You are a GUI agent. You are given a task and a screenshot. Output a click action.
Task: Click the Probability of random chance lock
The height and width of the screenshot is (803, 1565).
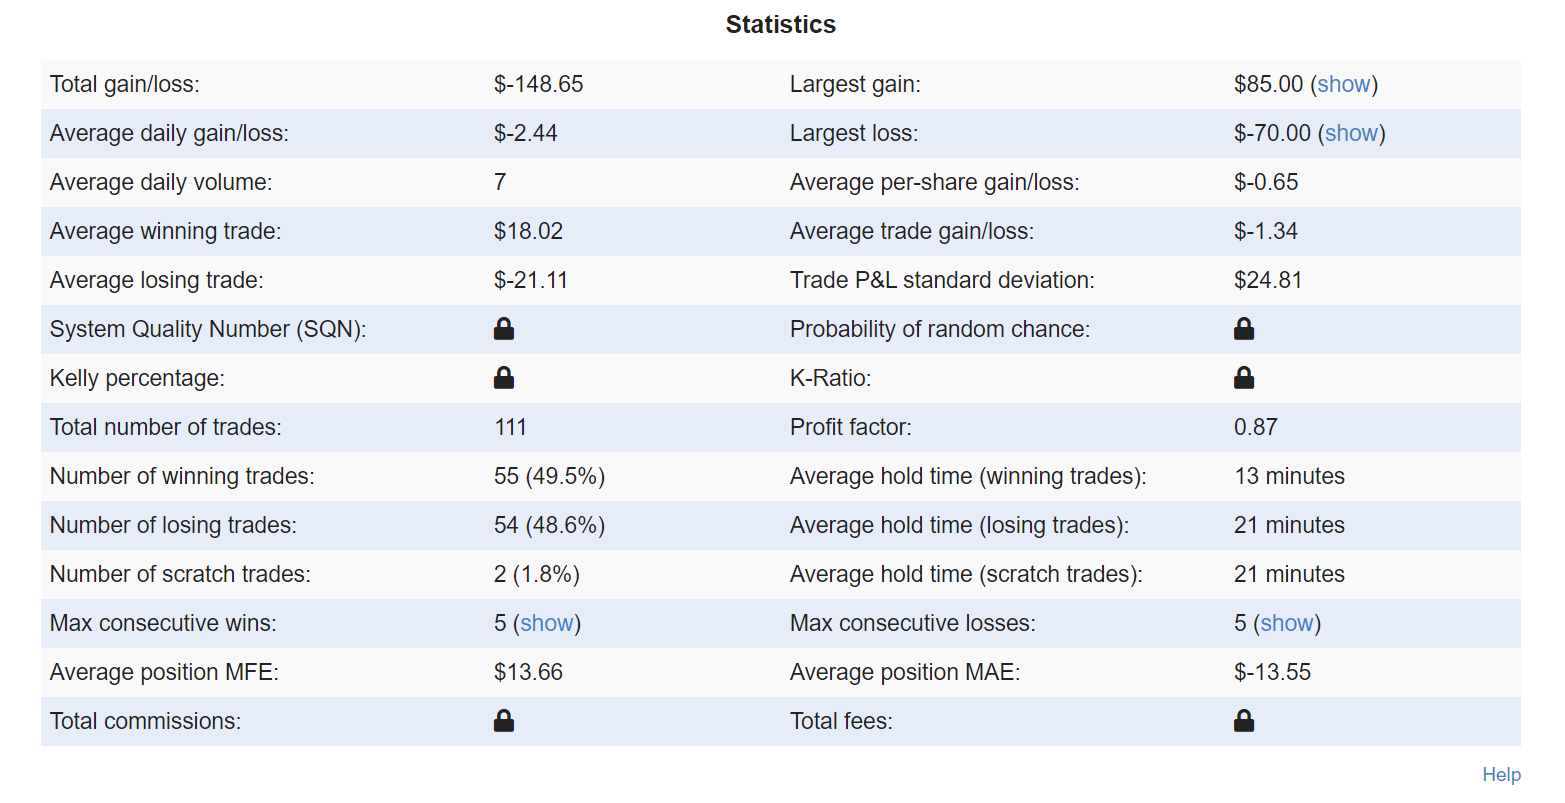tap(1244, 329)
